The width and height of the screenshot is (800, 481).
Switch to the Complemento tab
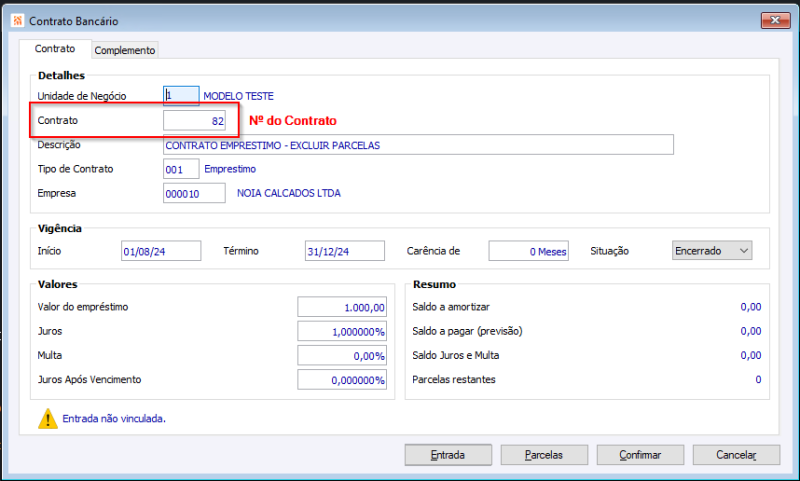tap(124, 50)
